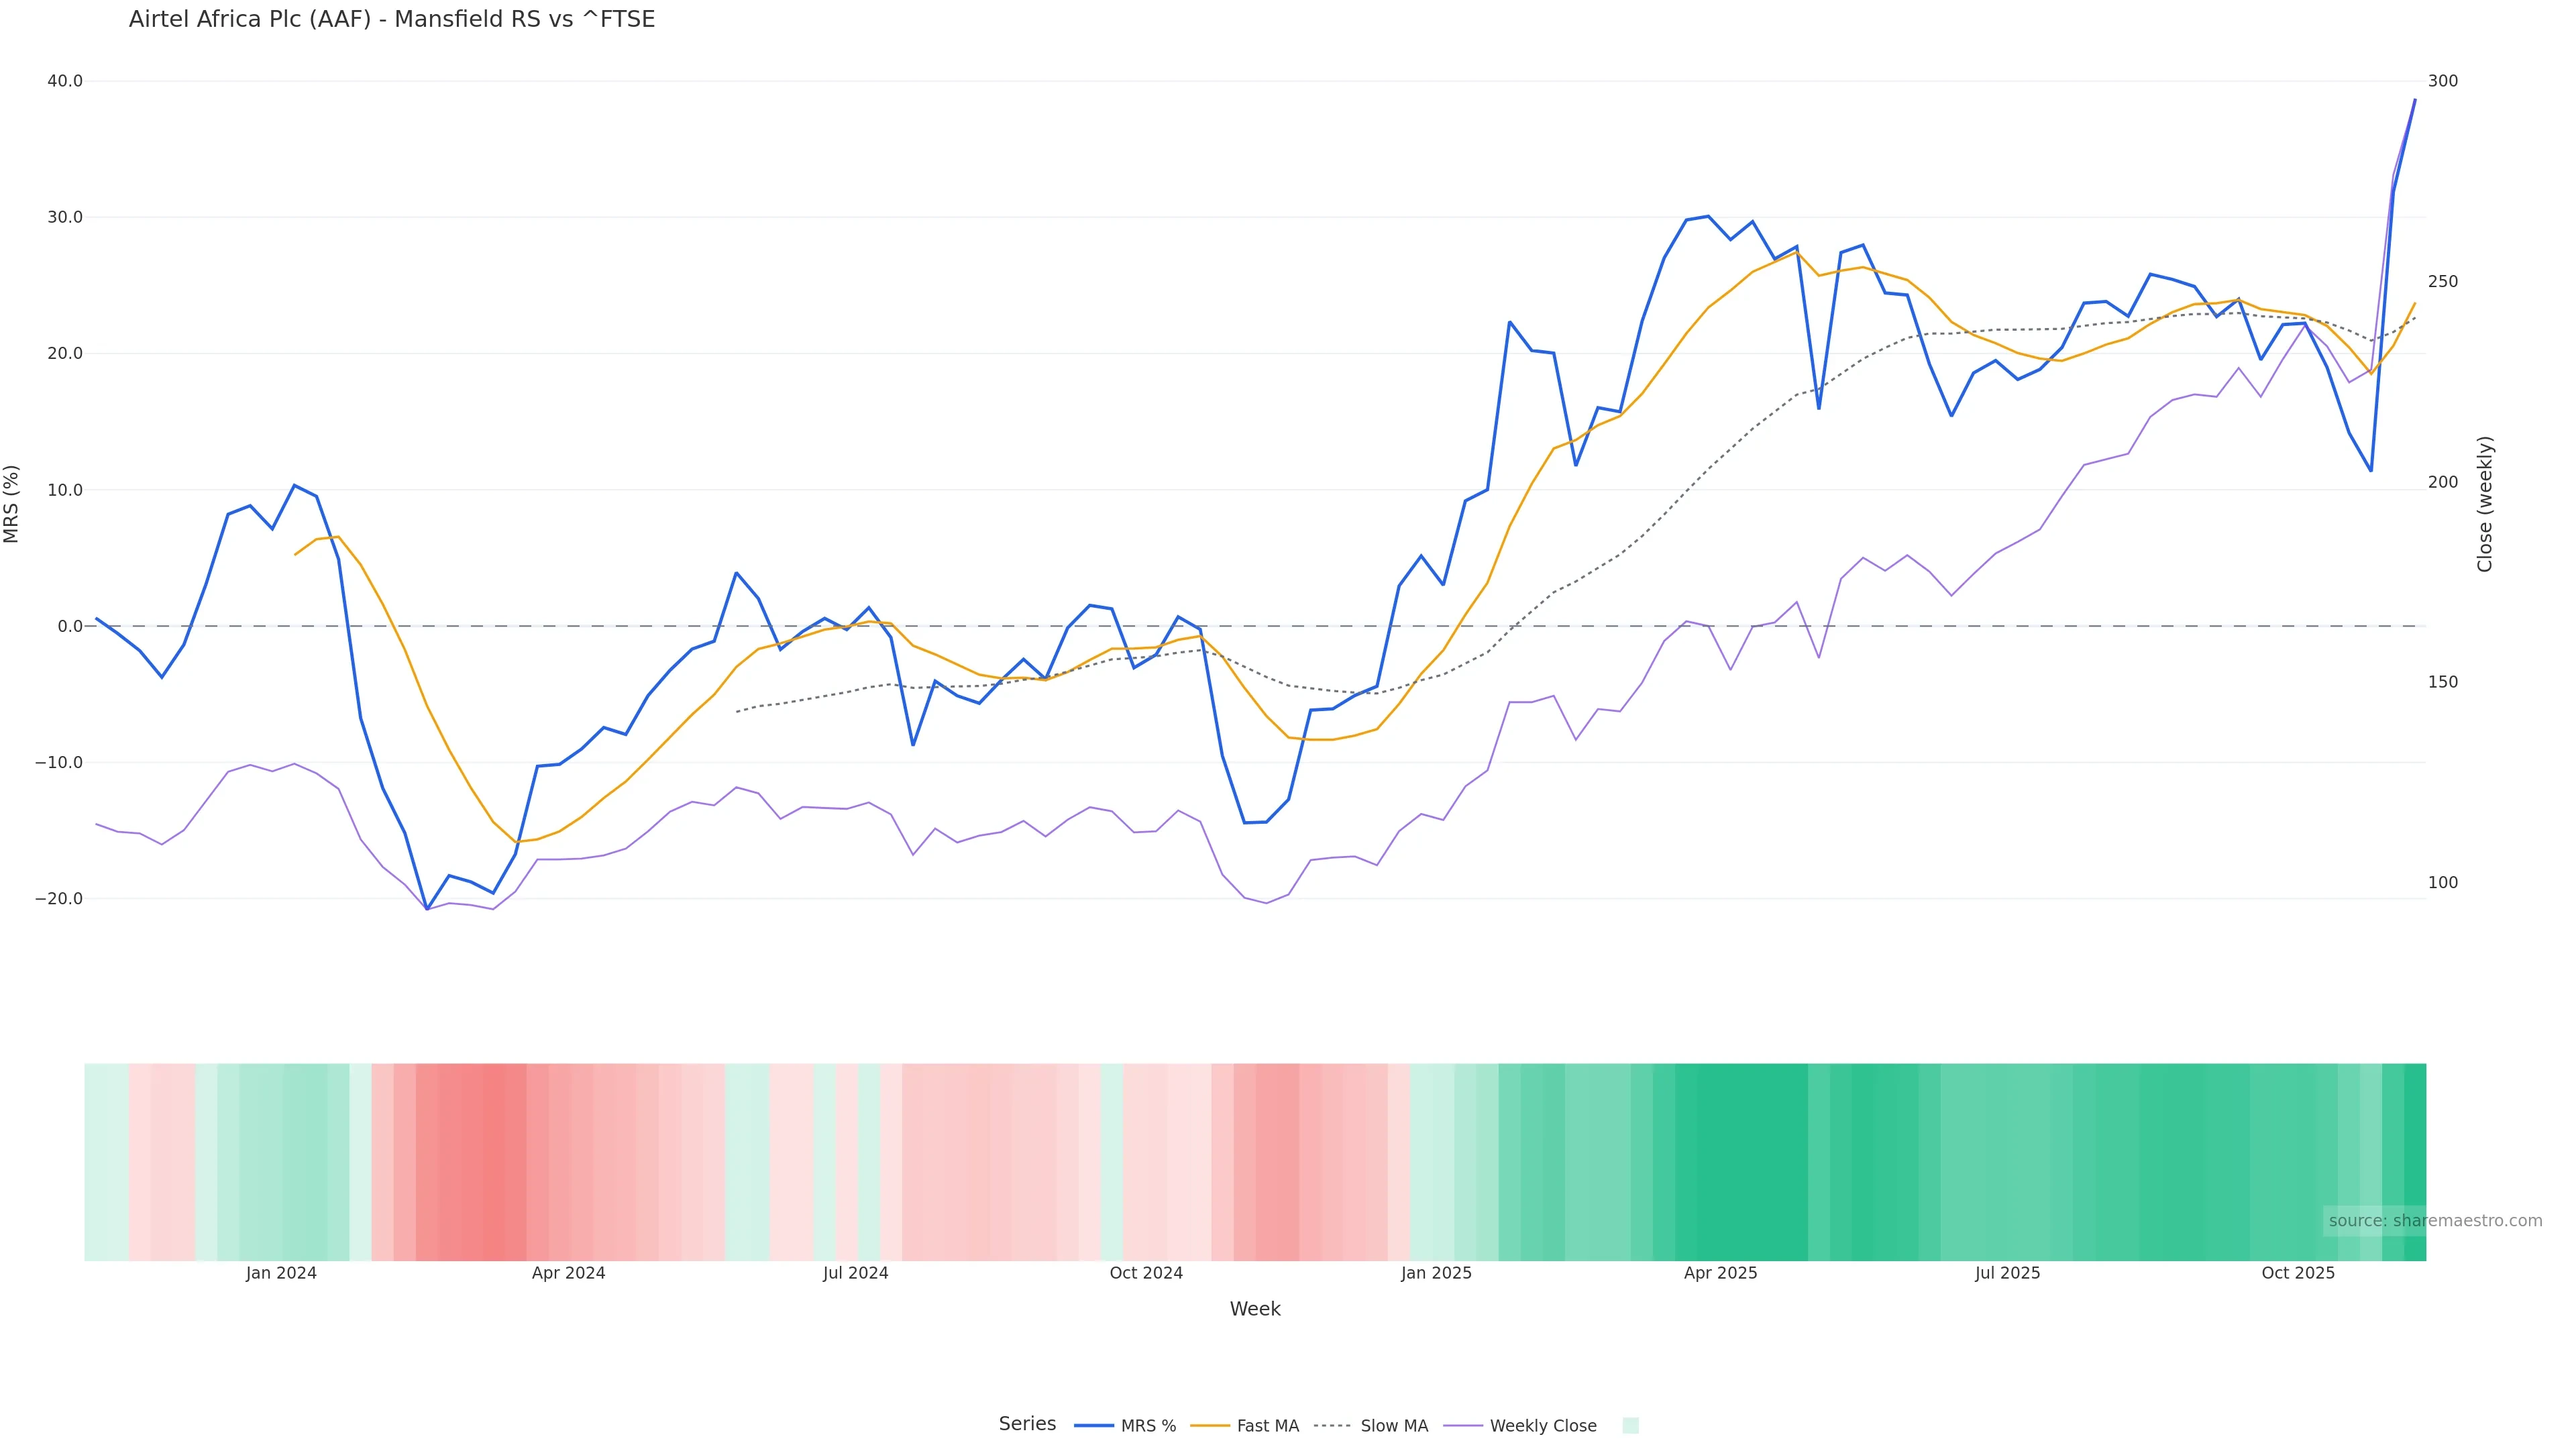Select the 'Close (weekly)' right axis title
Image resolution: width=2576 pixels, height=1449 pixels.
click(2484, 503)
